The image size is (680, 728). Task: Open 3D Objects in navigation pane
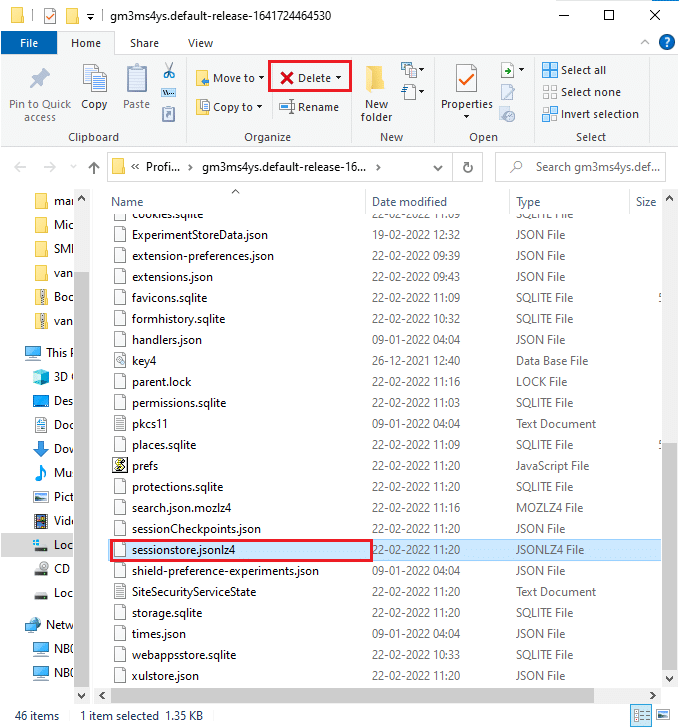(x=53, y=377)
